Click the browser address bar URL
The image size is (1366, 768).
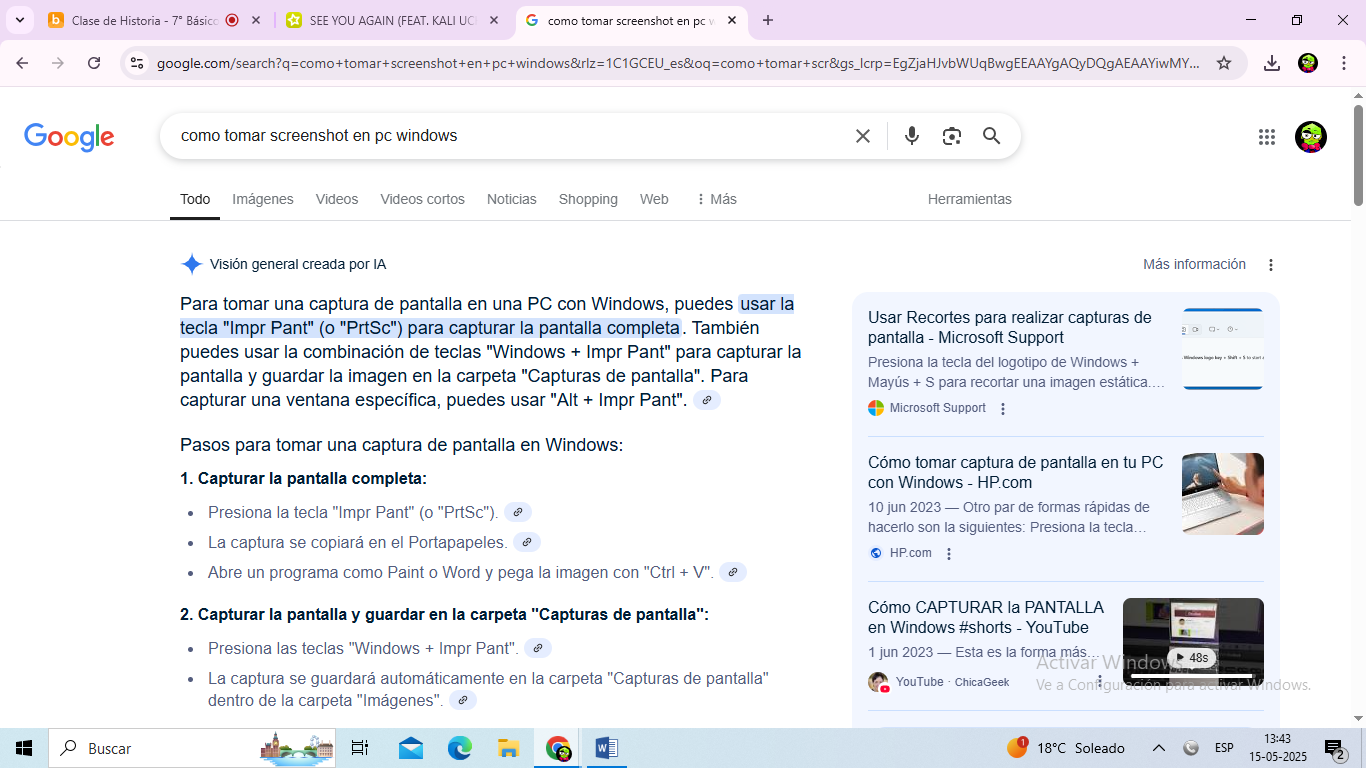click(x=678, y=63)
